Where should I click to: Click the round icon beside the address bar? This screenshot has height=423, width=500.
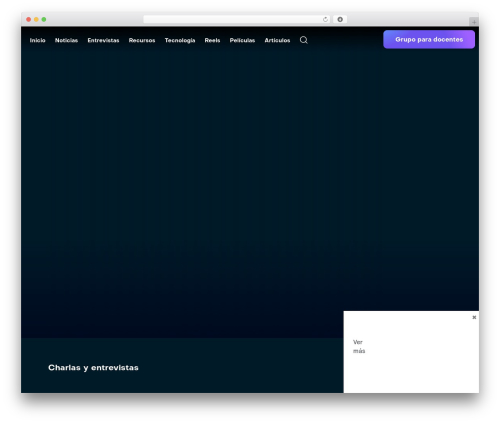340,20
